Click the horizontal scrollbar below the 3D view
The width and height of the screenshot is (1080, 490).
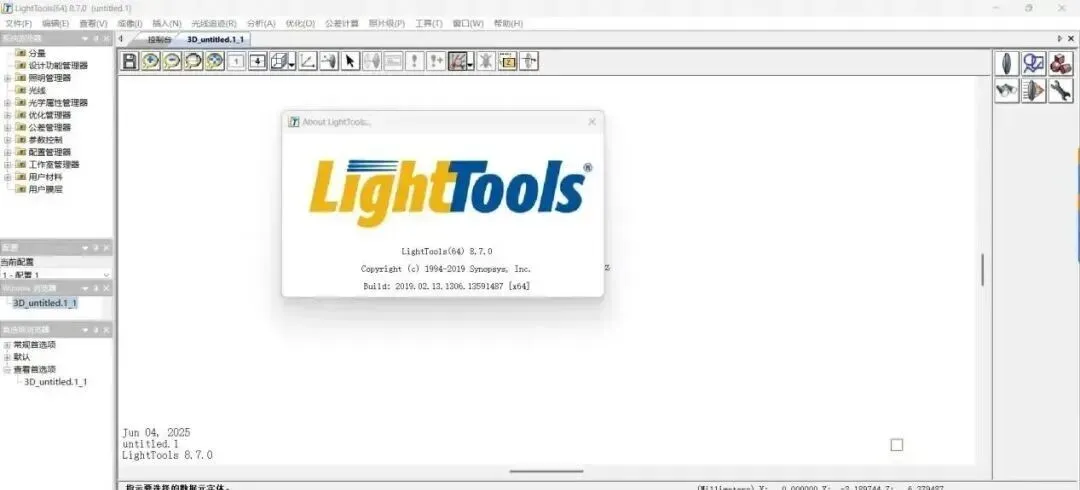coord(546,472)
